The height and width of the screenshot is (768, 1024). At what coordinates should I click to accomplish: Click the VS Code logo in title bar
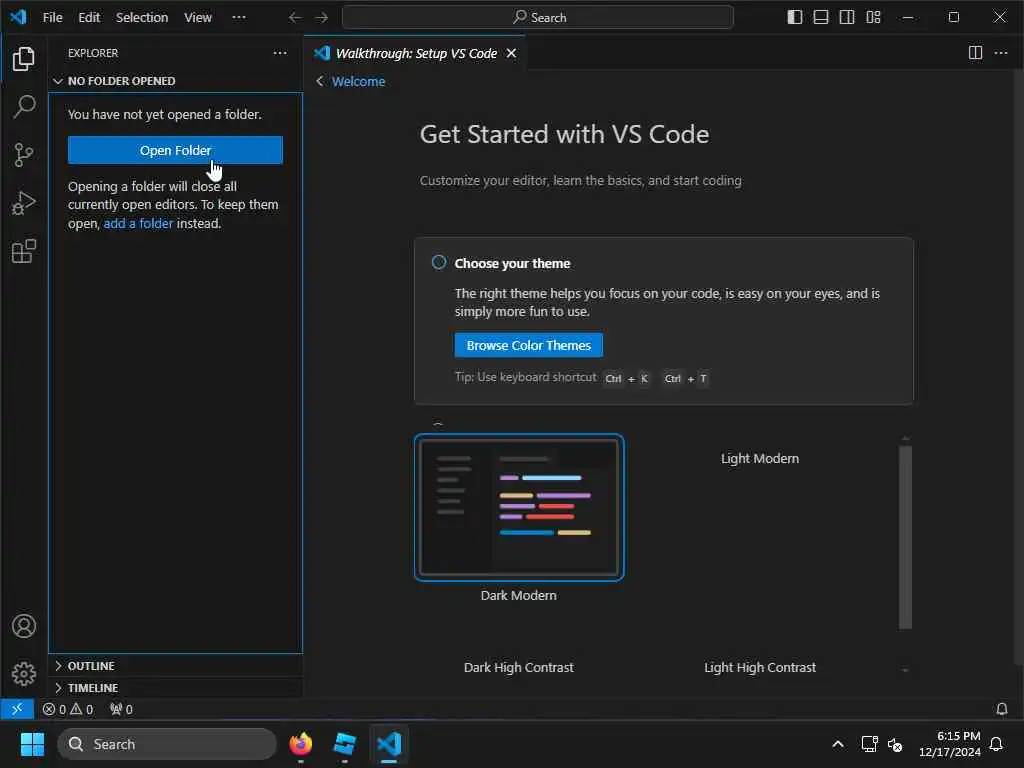click(18, 17)
